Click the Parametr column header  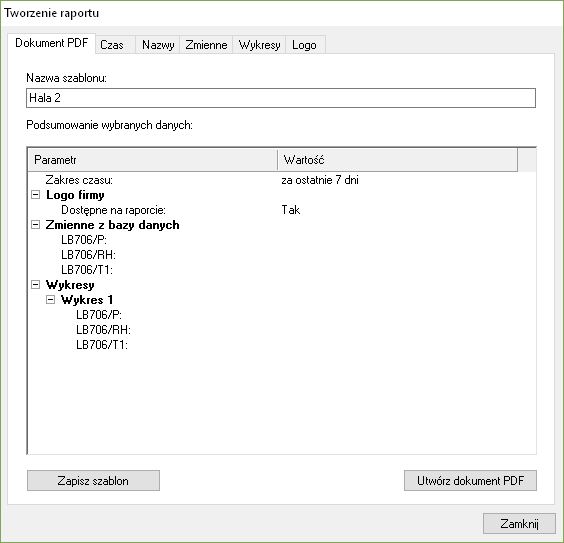pyautogui.click(x=153, y=160)
